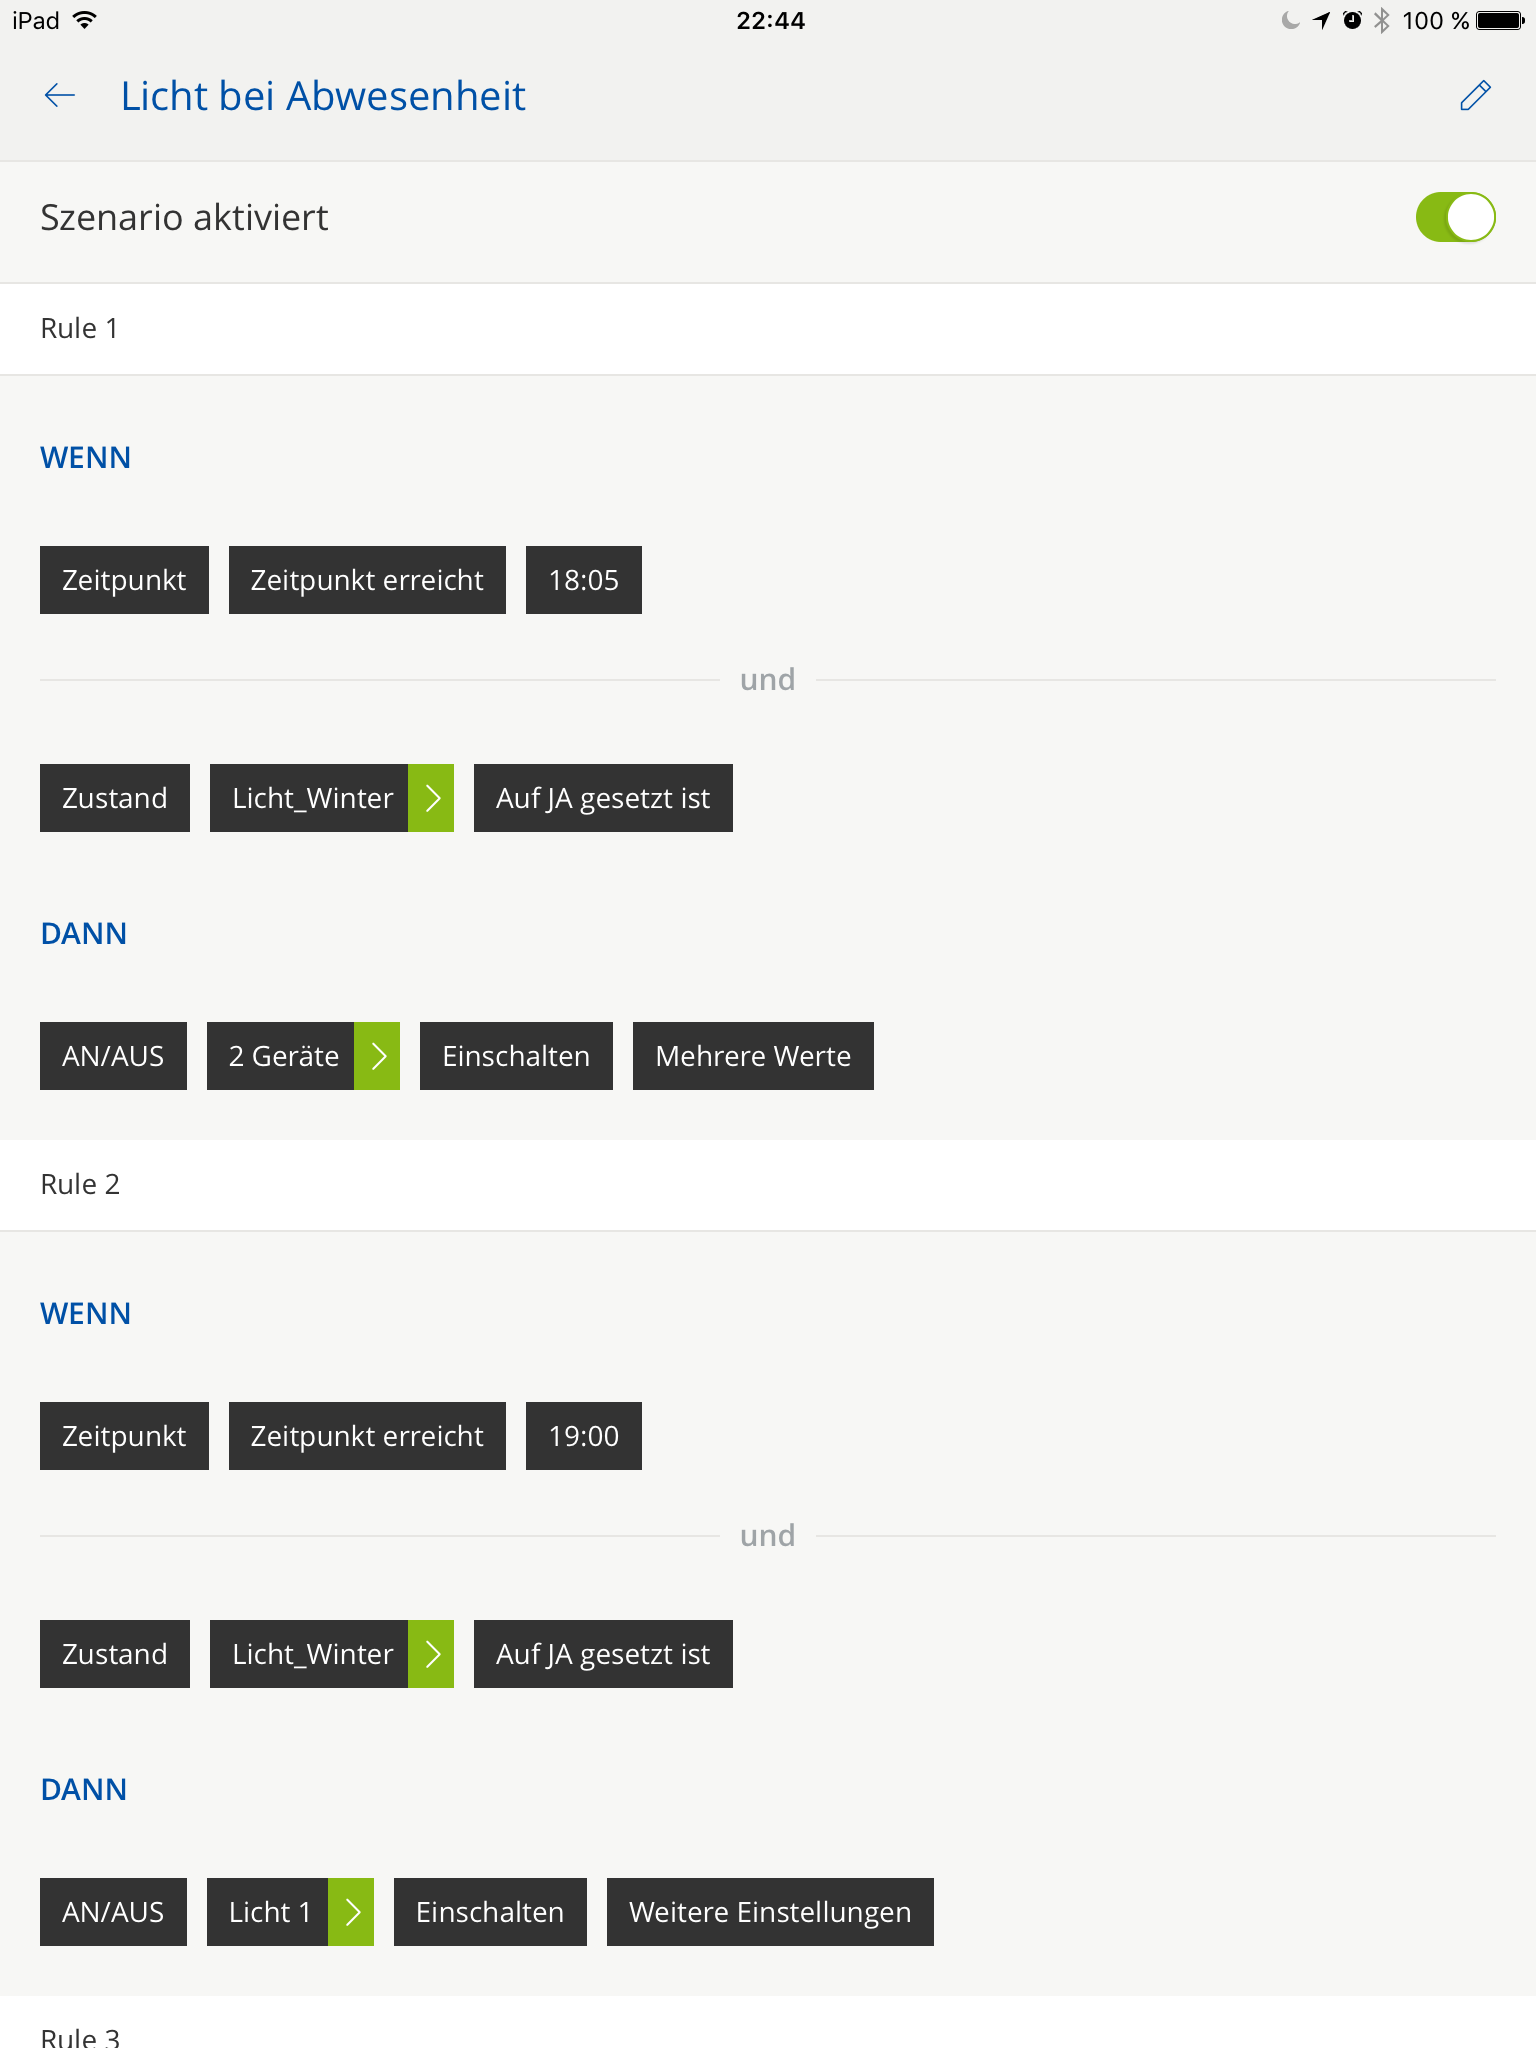
Task: Tap Mehrere Werte in Rule 1
Action: click(x=753, y=1056)
